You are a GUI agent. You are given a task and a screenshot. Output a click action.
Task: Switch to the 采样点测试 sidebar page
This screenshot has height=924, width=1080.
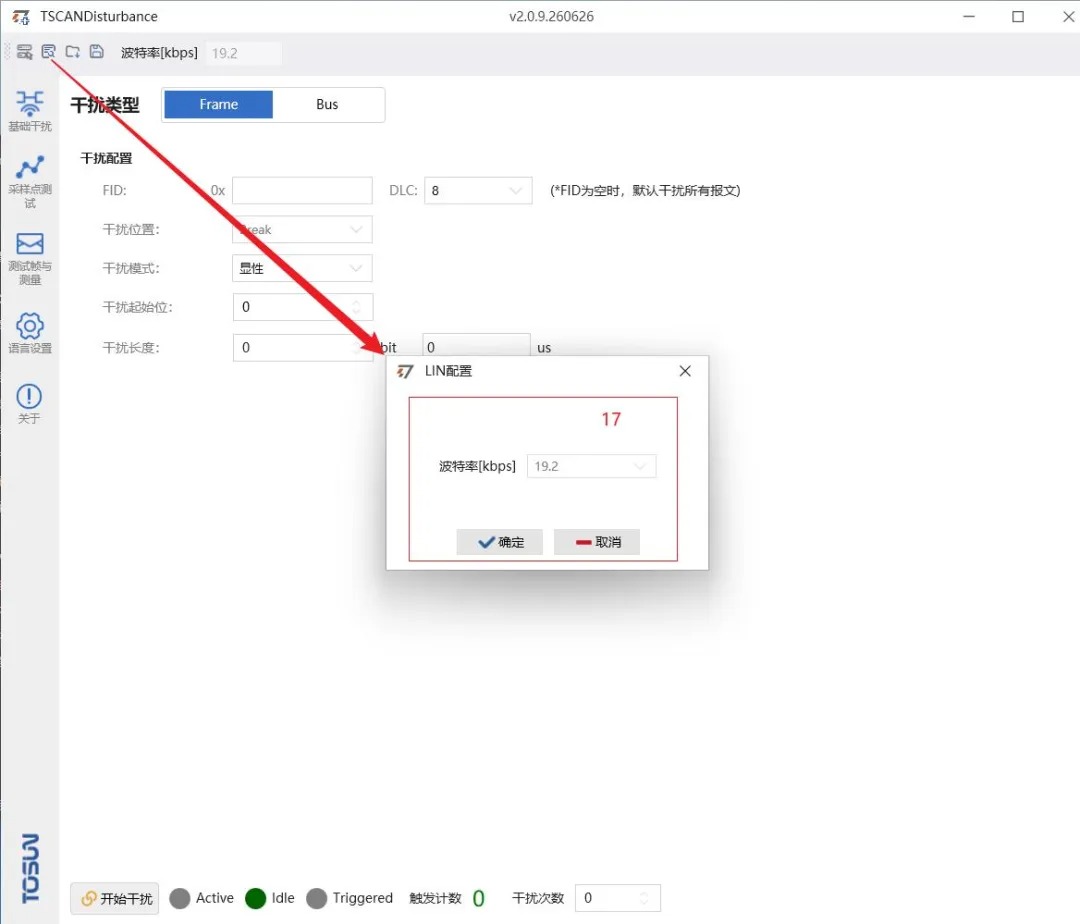pyautogui.click(x=30, y=181)
